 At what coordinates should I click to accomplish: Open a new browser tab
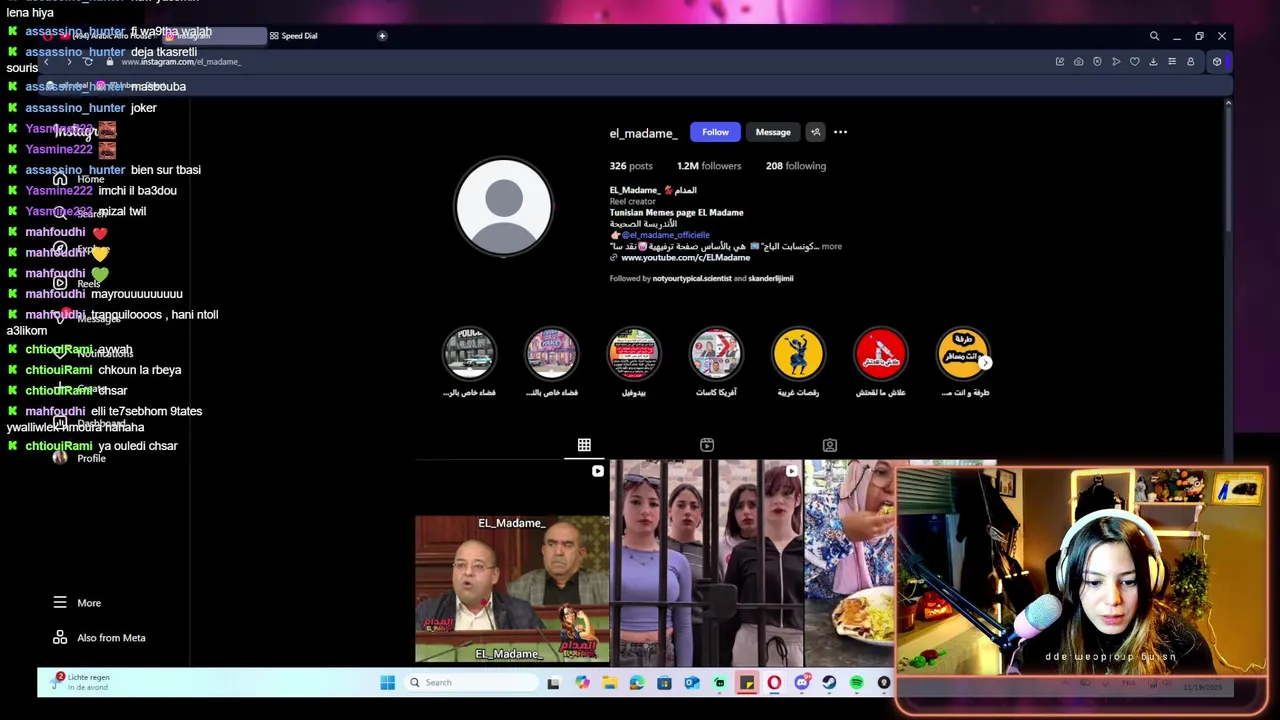[x=382, y=36]
